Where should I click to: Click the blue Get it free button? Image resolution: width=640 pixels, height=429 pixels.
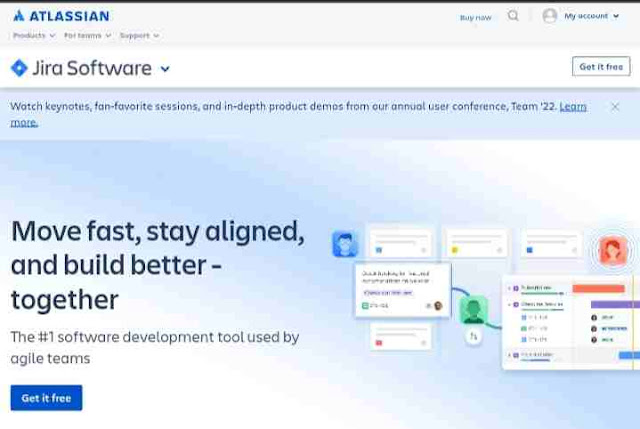tap(46, 398)
